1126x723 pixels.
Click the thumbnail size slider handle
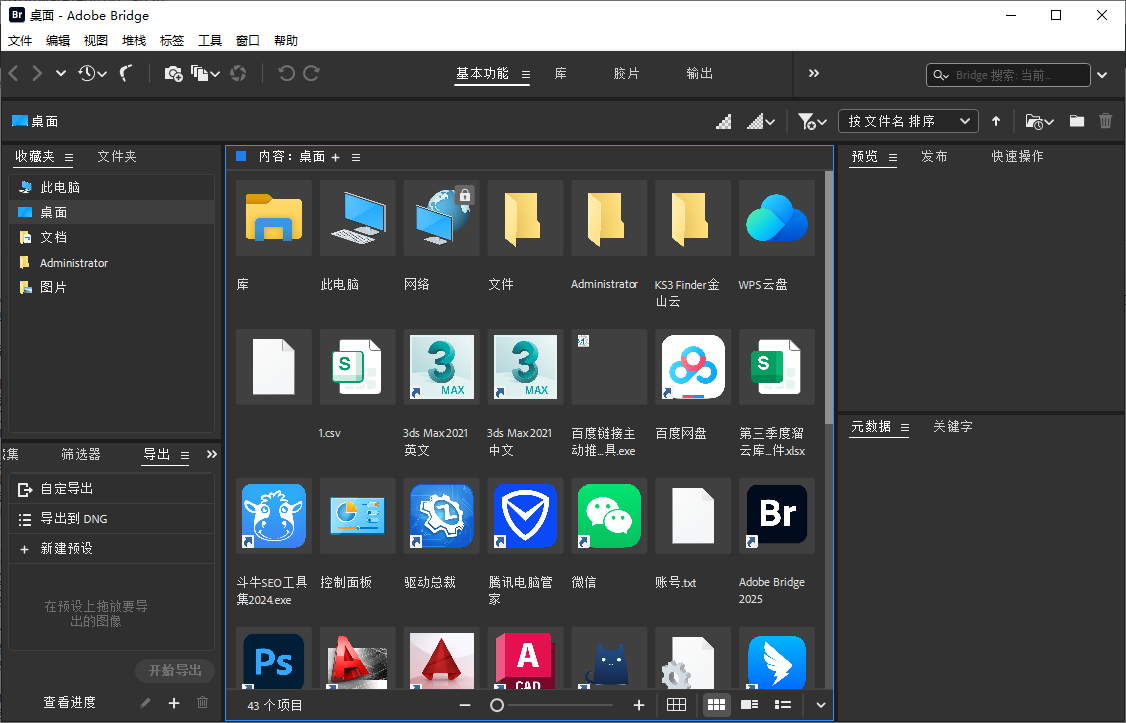(x=496, y=705)
